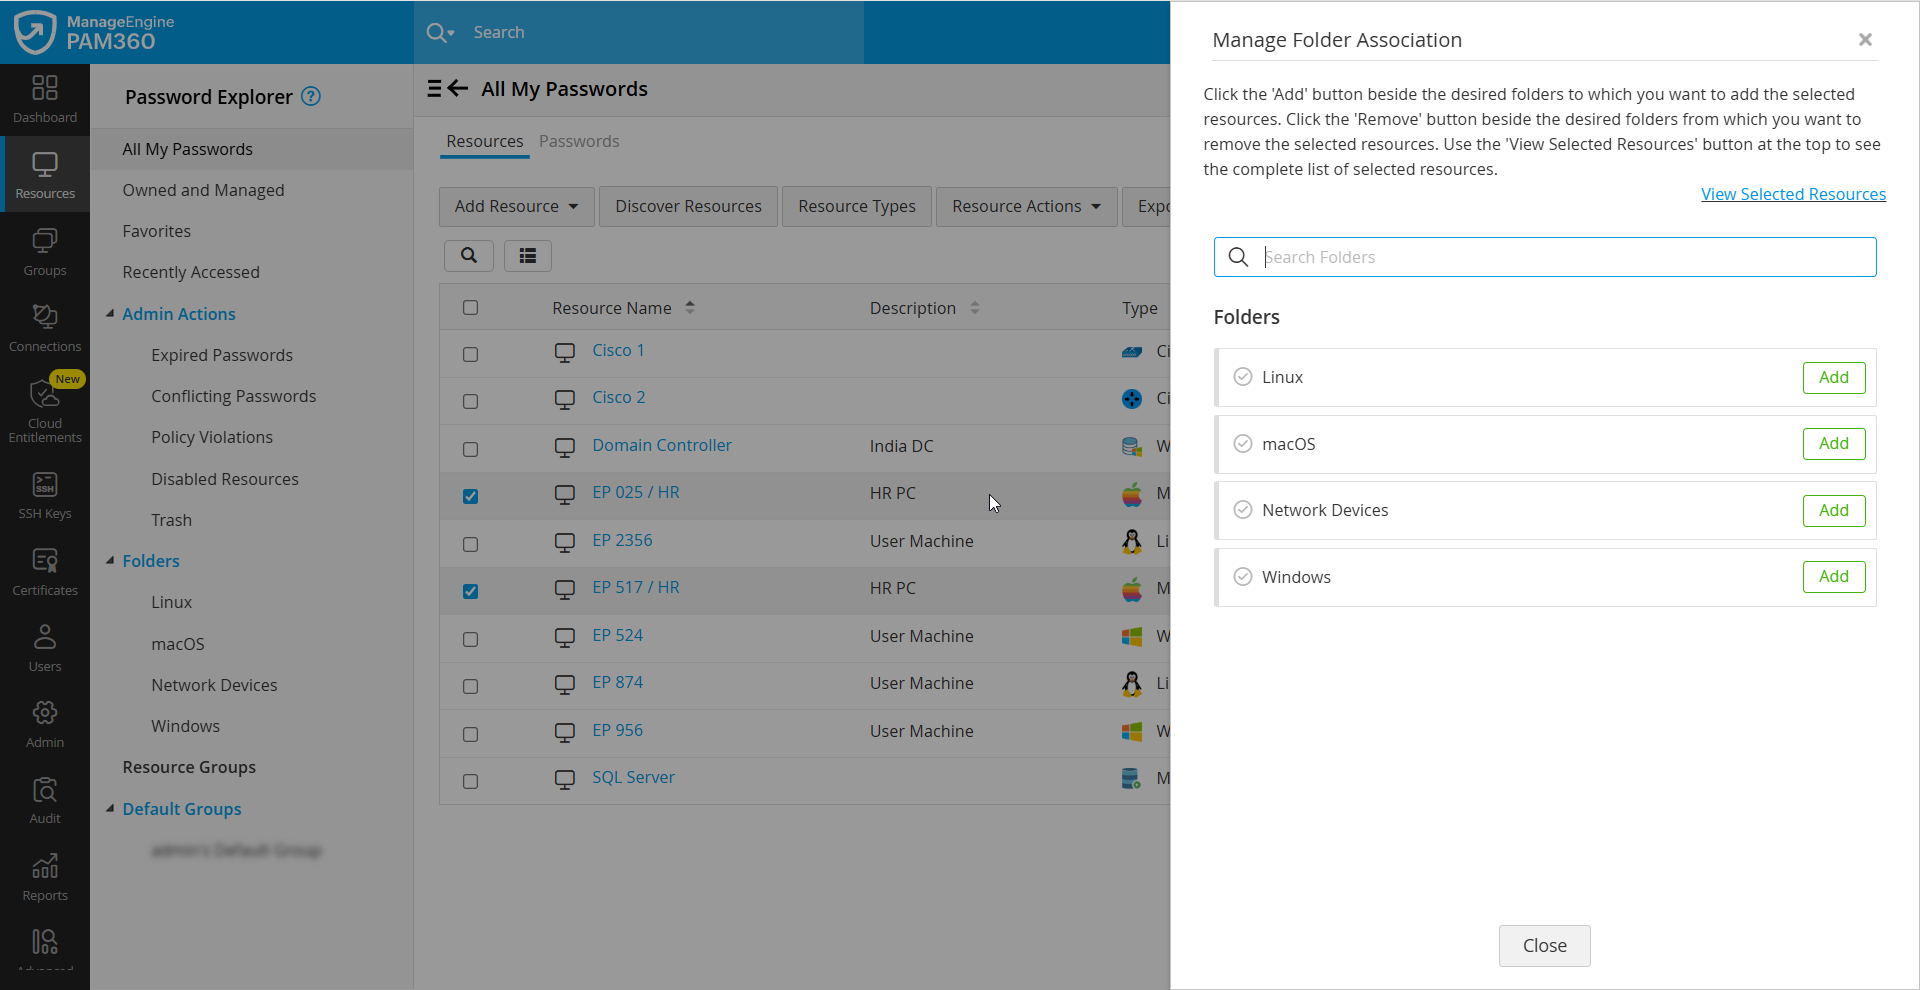Collapse the Admin Actions tree section
This screenshot has width=1920, height=990.
point(110,314)
